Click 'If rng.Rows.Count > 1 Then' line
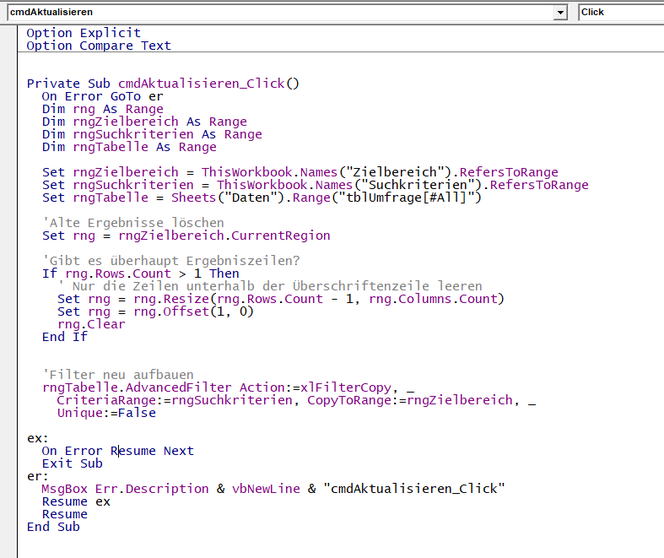The image size is (664, 558). (141, 273)
